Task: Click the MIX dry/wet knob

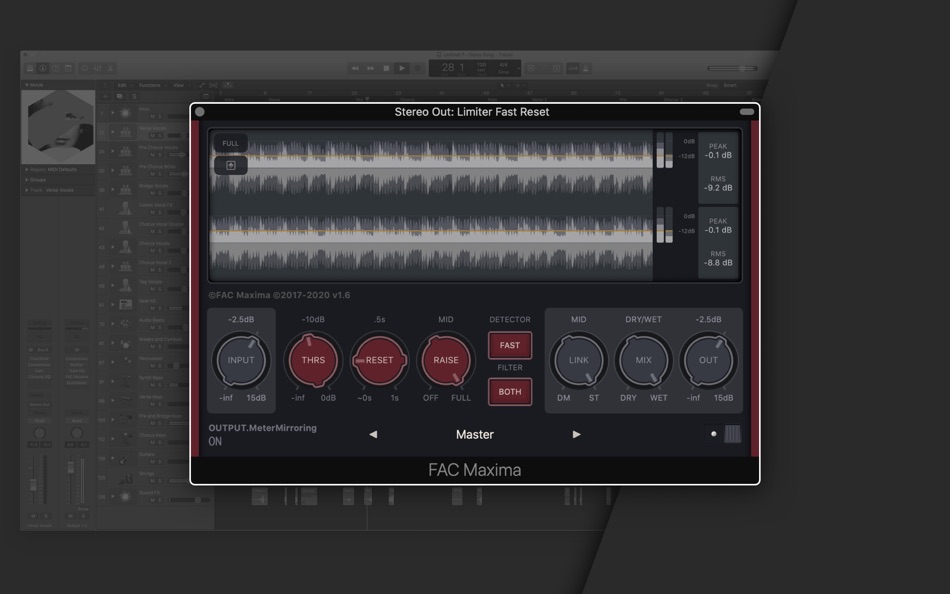Action: click(643, 361)
